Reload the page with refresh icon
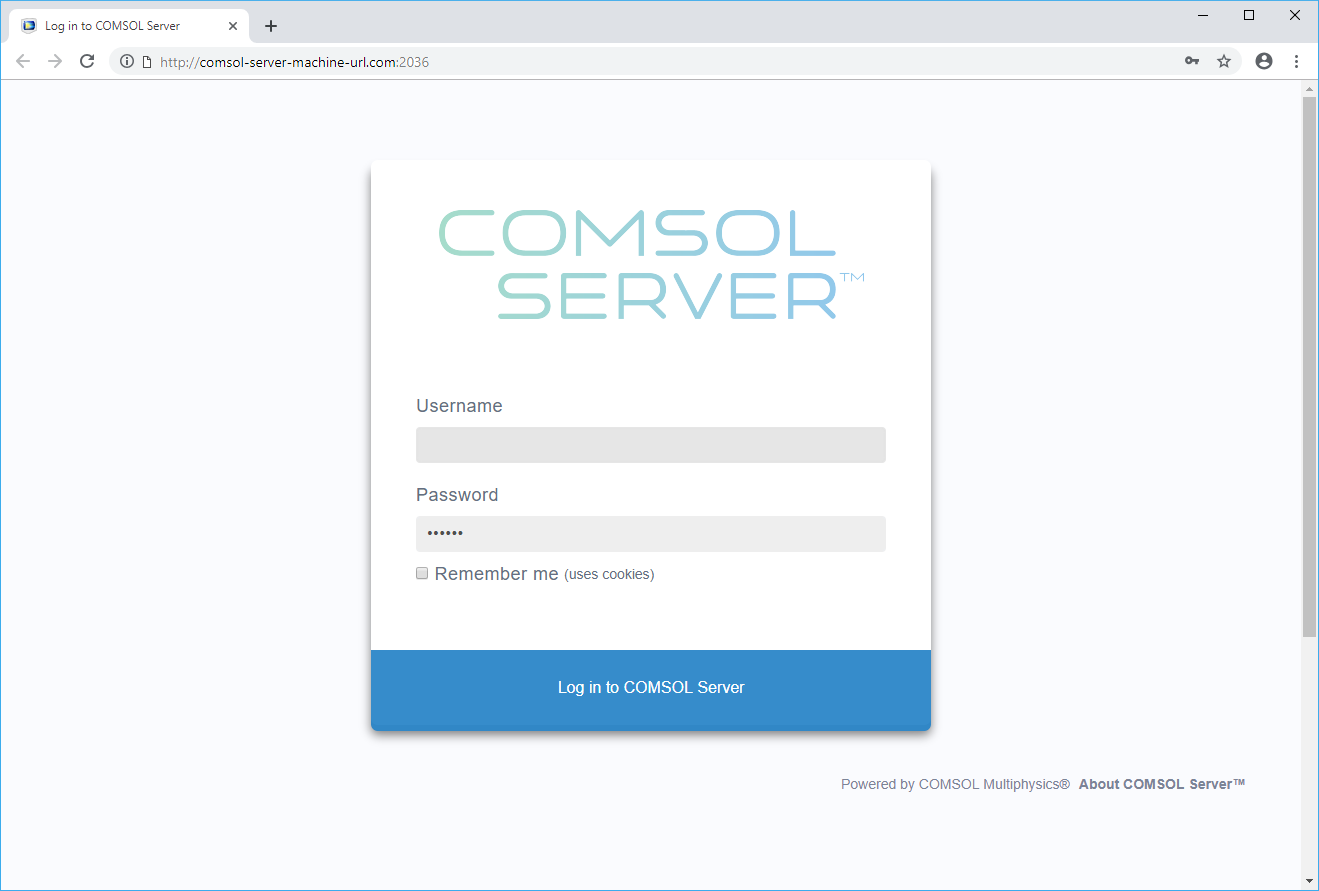The image size is (1319, 891). 87,61
